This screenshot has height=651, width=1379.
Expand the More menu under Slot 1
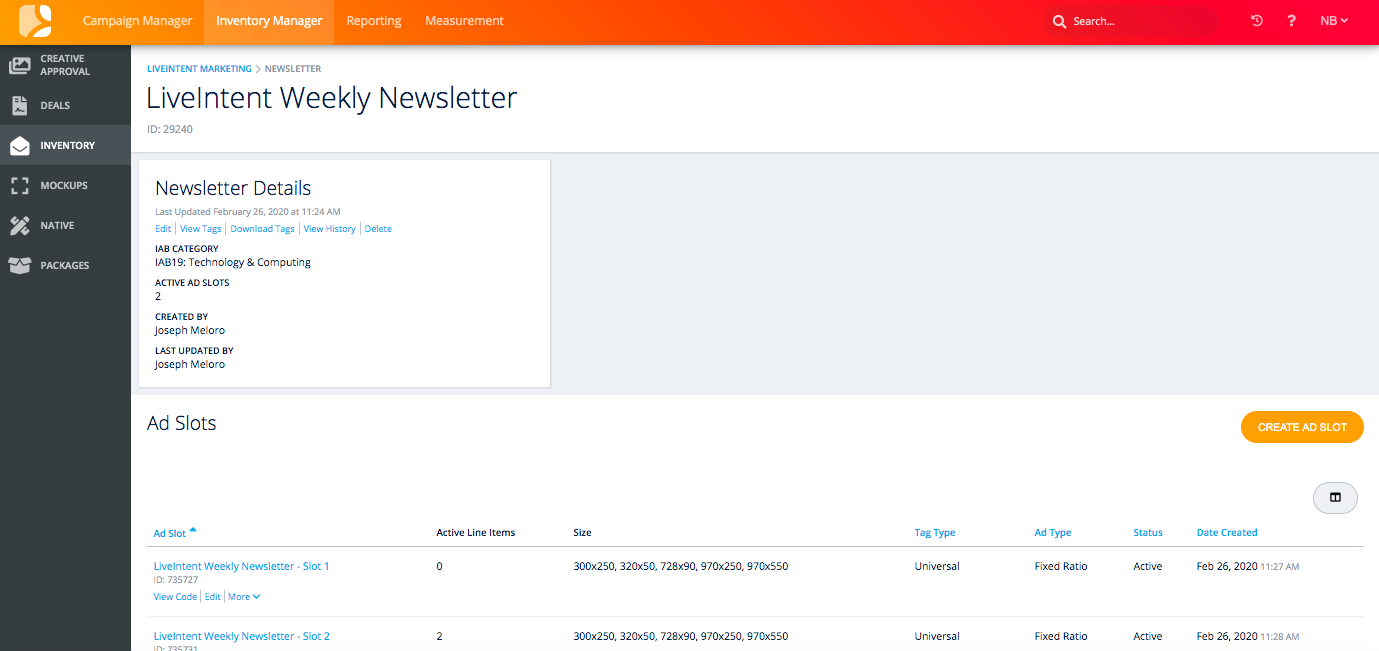pyautogui.click(x=243, y=596)
